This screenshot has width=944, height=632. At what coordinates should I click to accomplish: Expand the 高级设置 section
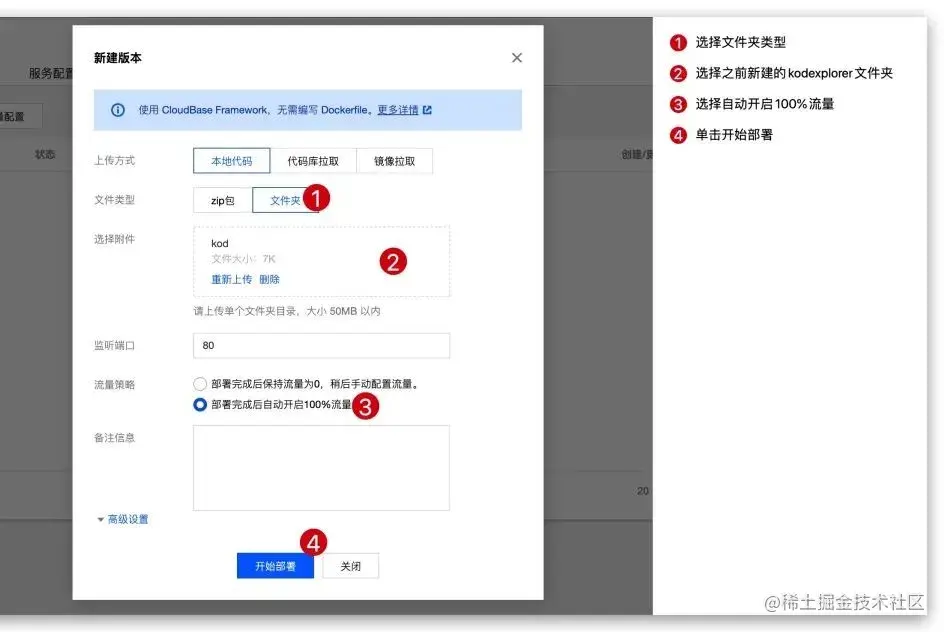(123, 519)
